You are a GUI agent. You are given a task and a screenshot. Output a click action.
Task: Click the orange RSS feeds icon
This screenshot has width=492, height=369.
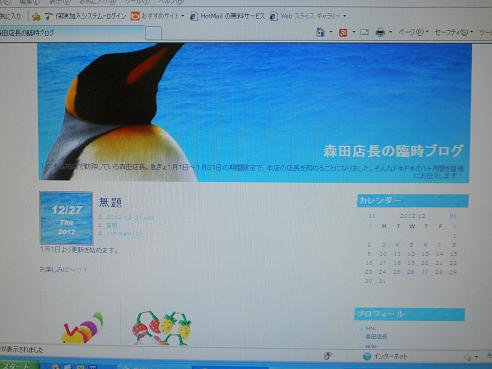343,33
